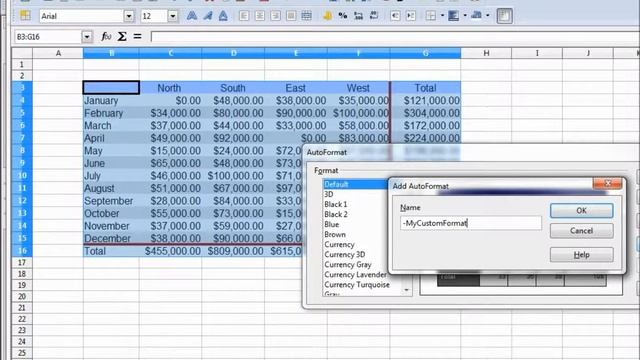Click the Total cell in column G
Viewport: 640px width, 360px height.
(x=425, y=88)
